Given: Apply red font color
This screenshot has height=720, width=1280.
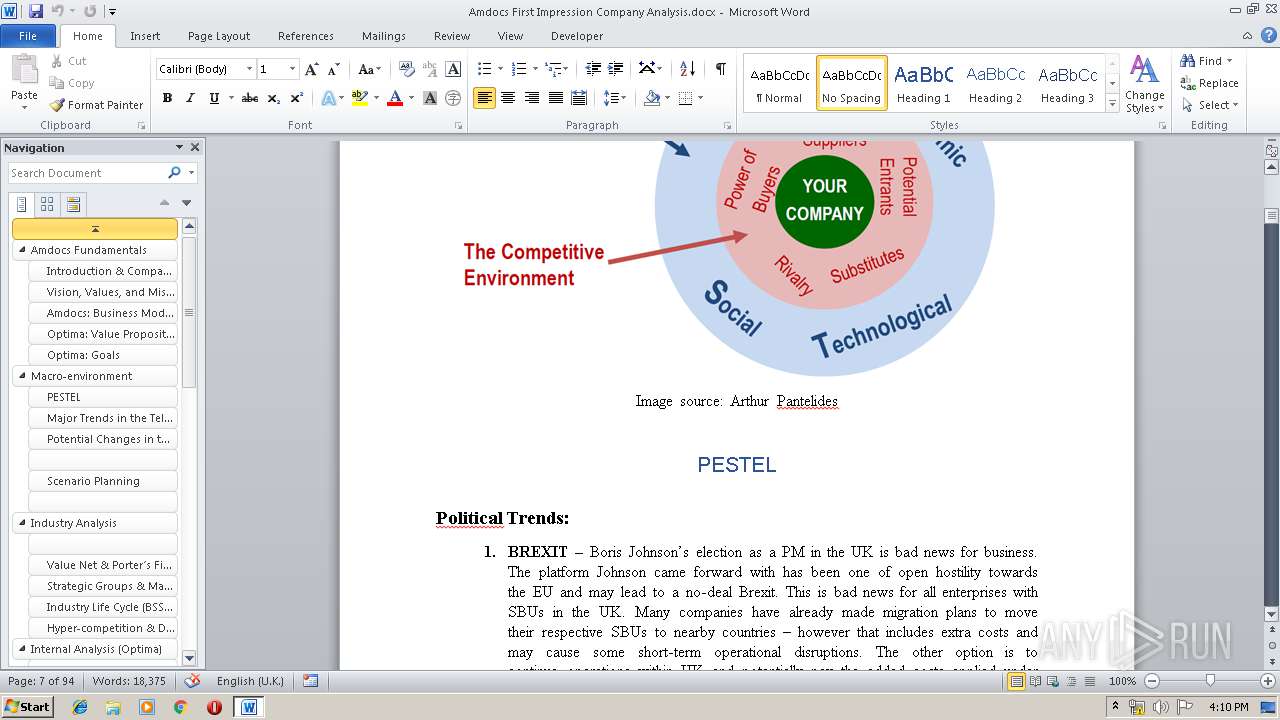Looking at the screenshot, I should [x=395, y=98].
